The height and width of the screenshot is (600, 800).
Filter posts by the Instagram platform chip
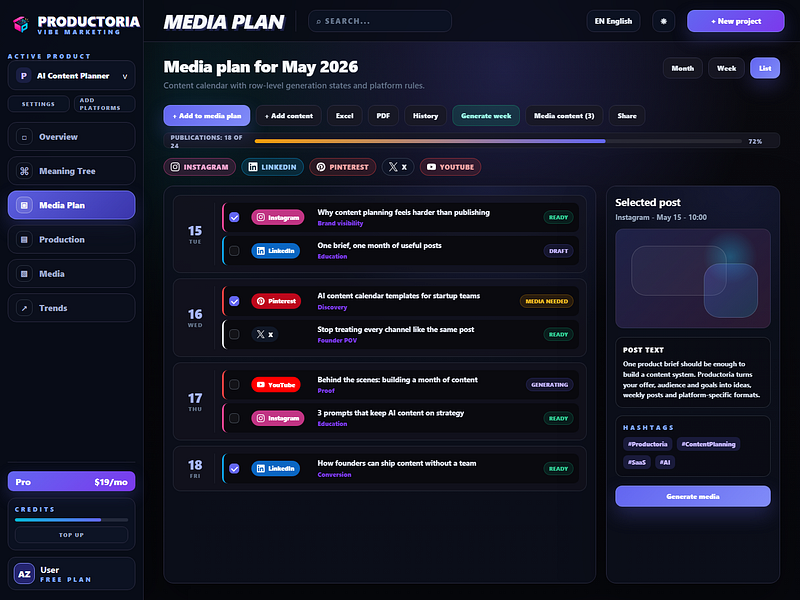[199, 167]
